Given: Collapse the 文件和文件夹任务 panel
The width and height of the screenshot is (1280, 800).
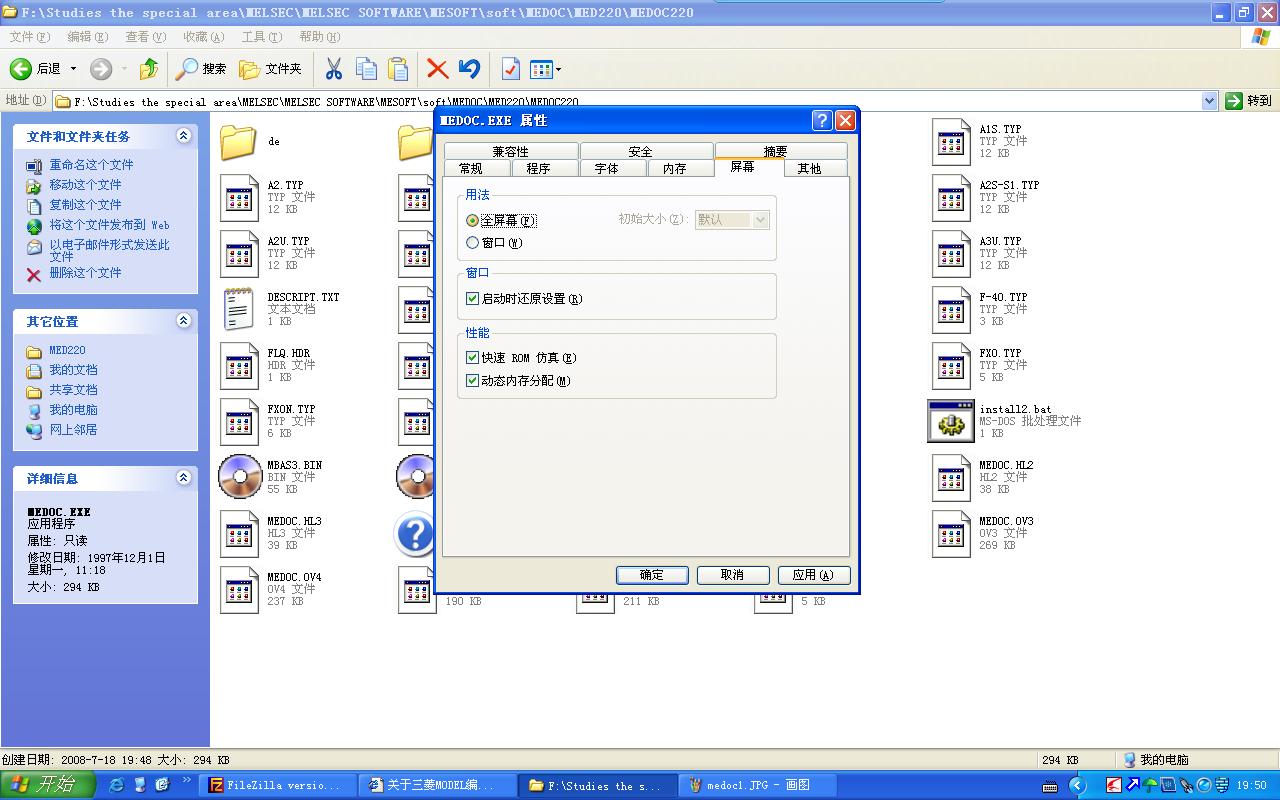Looking at the screenshot, I should [x=183, y=136].
